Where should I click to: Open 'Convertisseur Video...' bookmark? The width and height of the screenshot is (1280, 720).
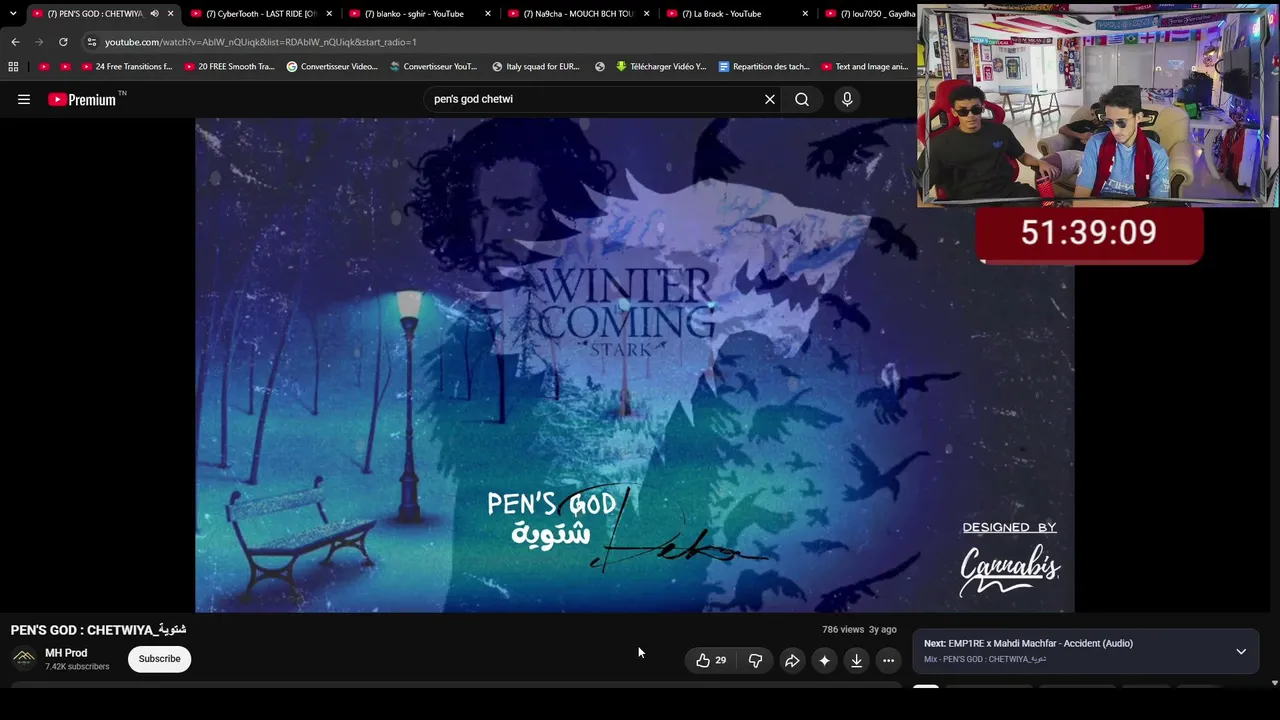tap(332, 67)
